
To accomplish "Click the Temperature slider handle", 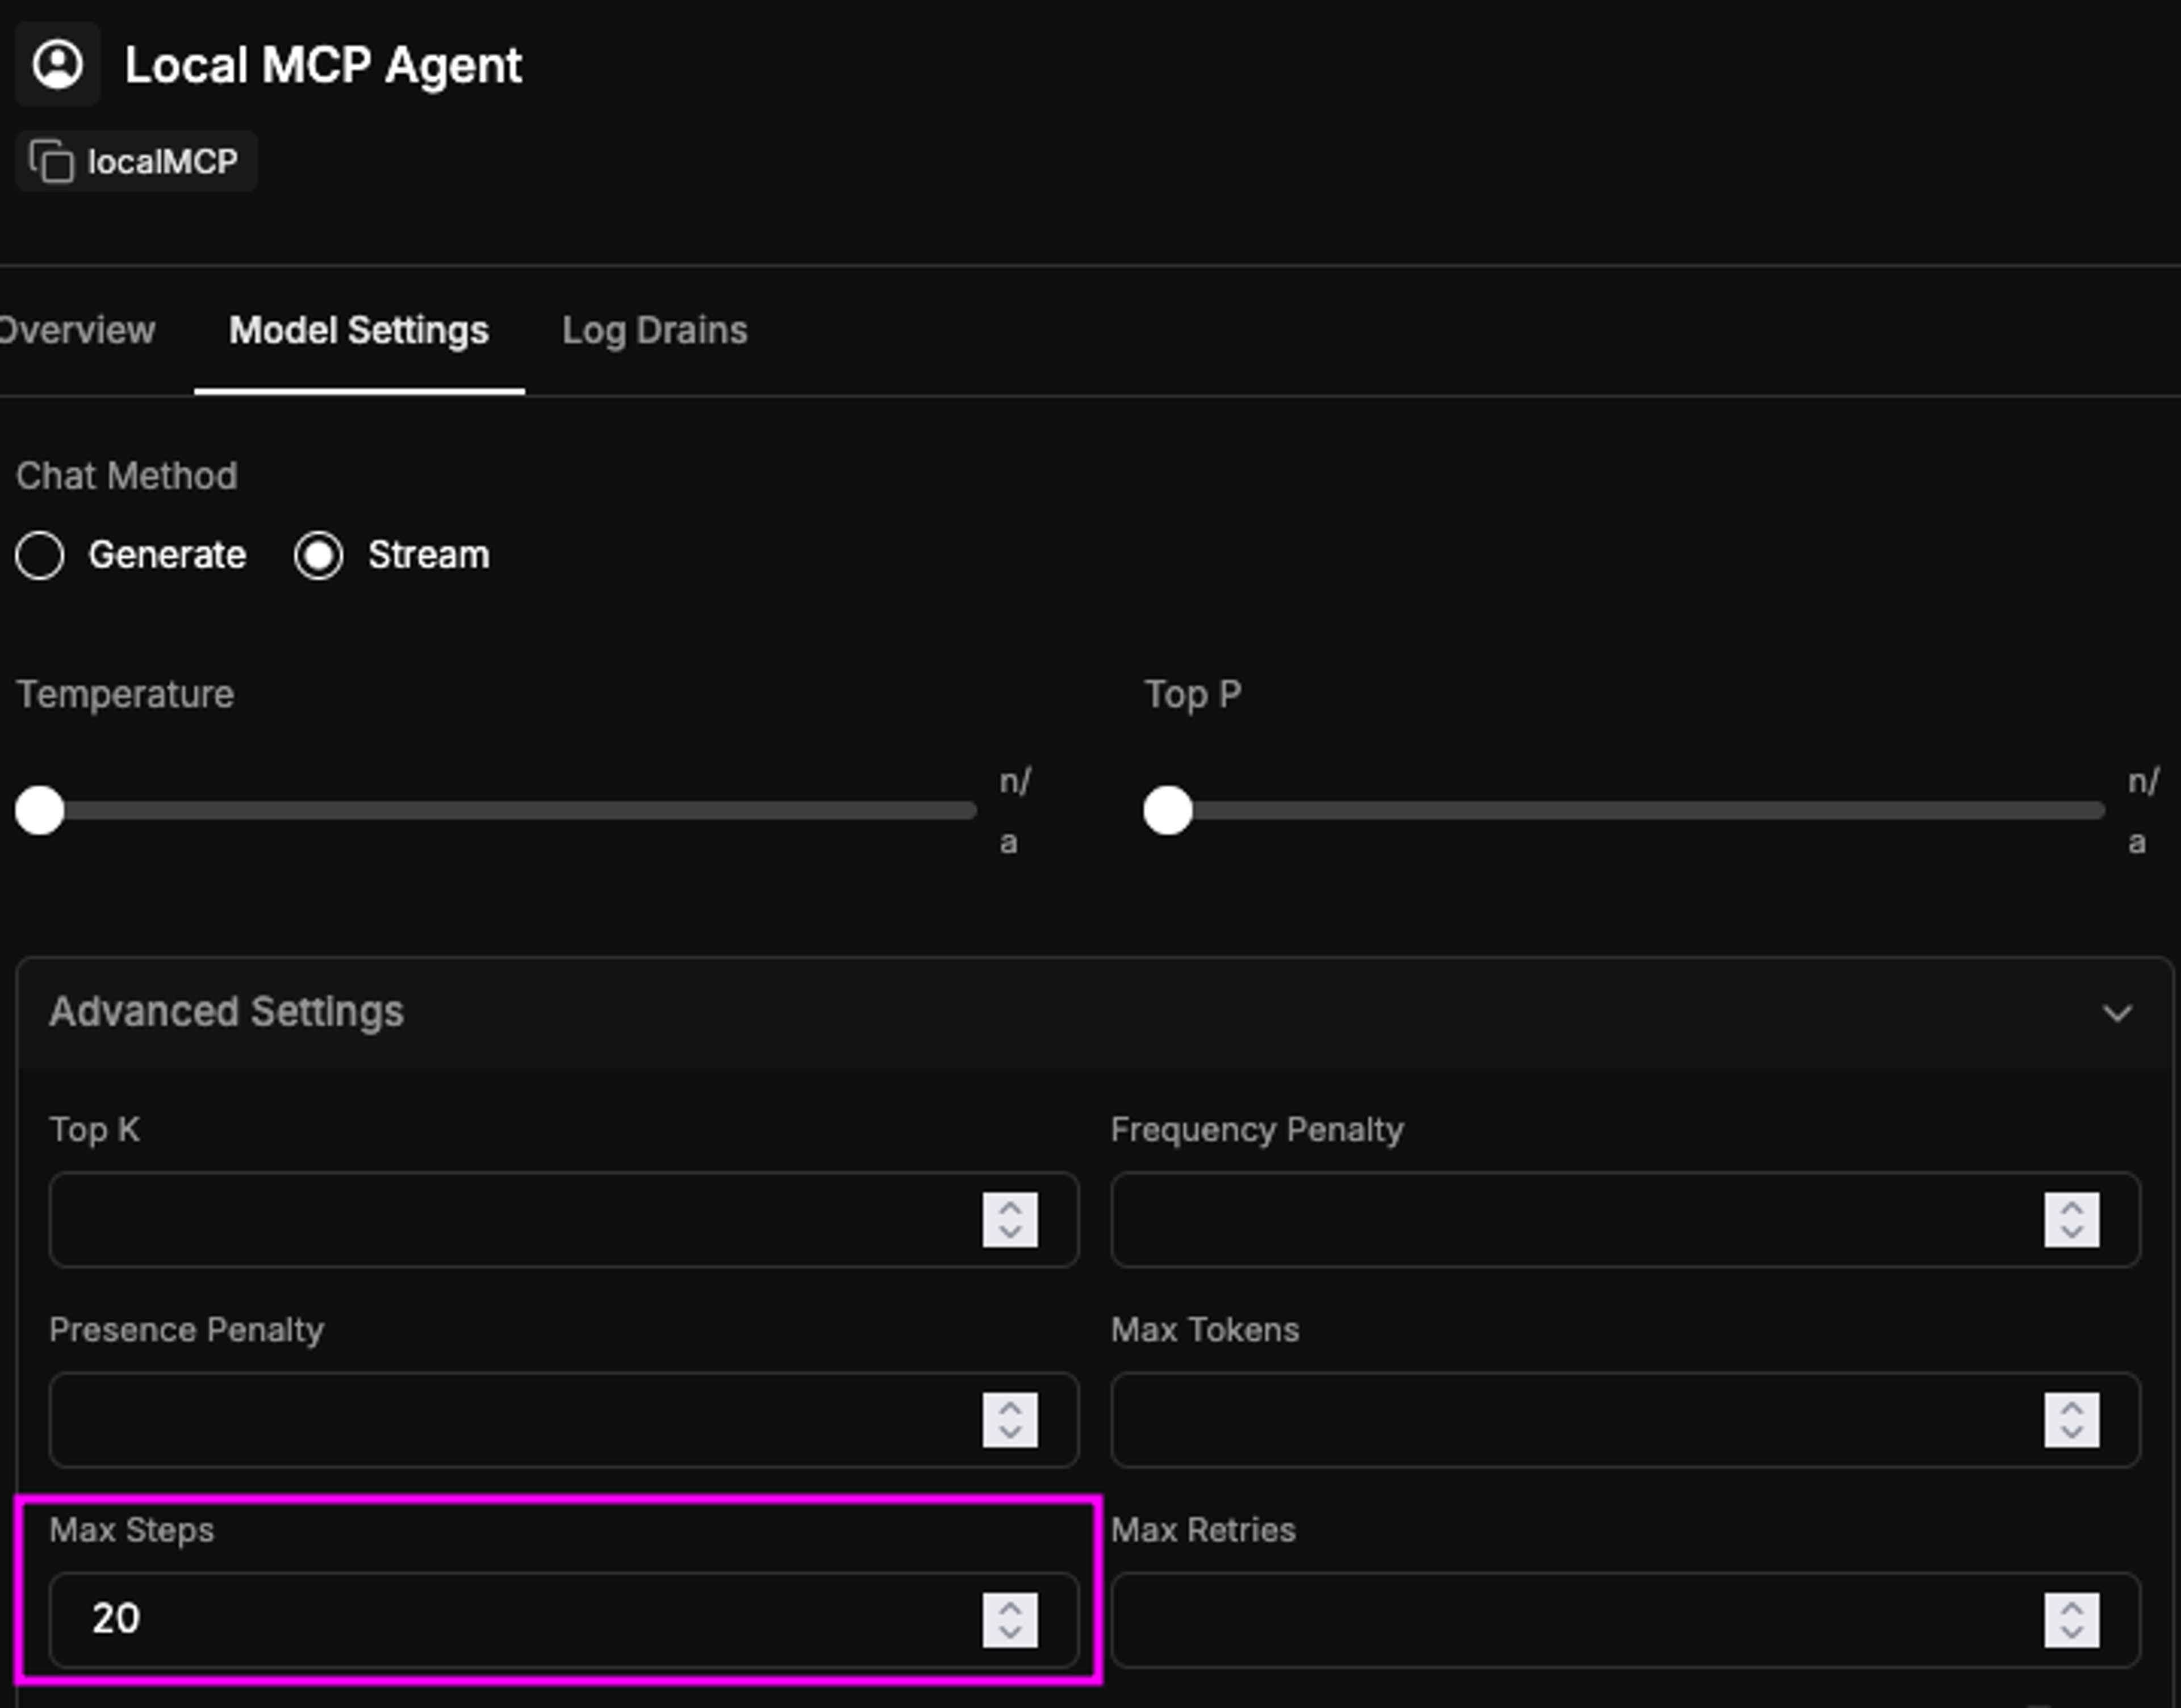I will pos(40,810).
